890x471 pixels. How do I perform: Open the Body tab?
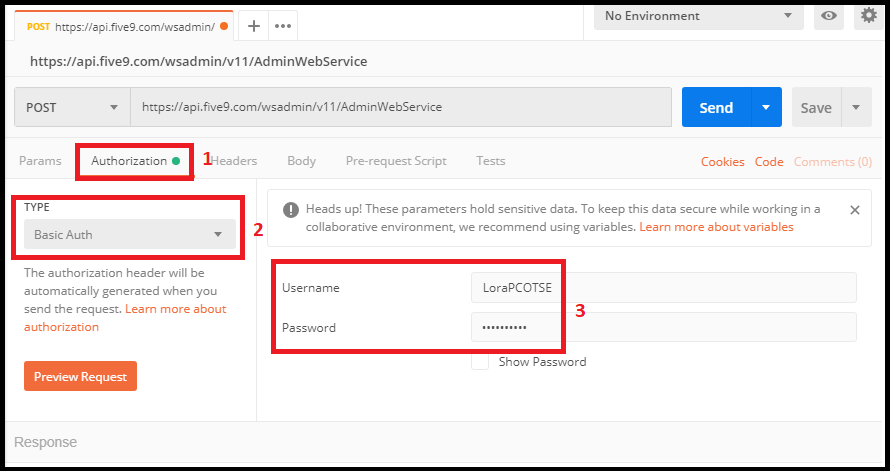(301, 161)
